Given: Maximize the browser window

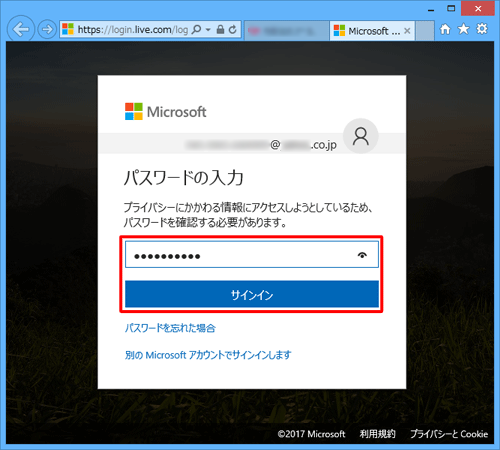Looking at the screenshot, I should click(x=451, y=8).
